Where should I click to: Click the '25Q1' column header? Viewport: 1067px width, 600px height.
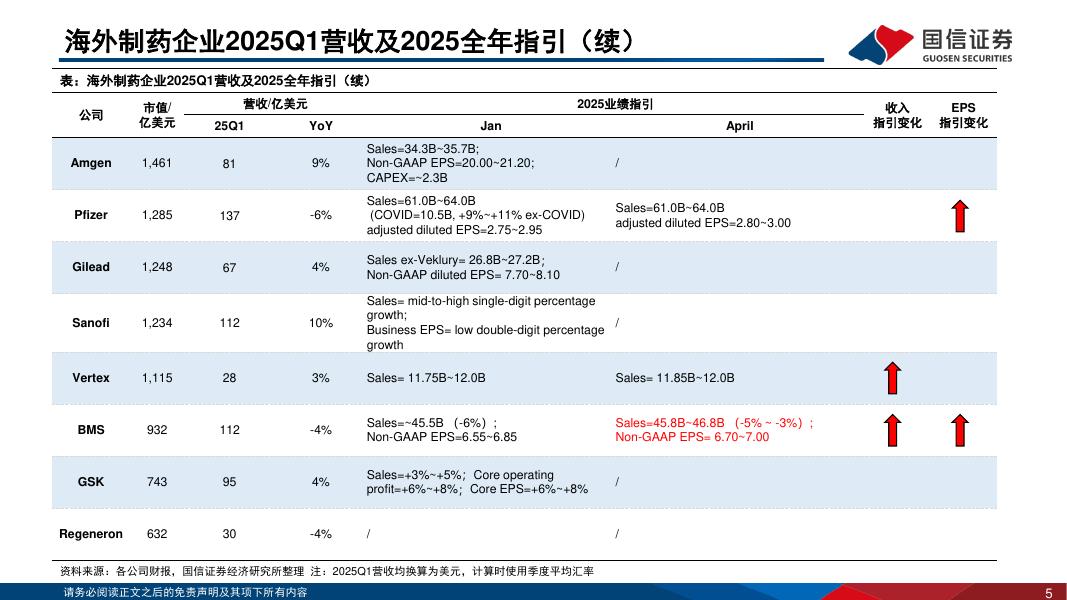[x=229, y=126]
